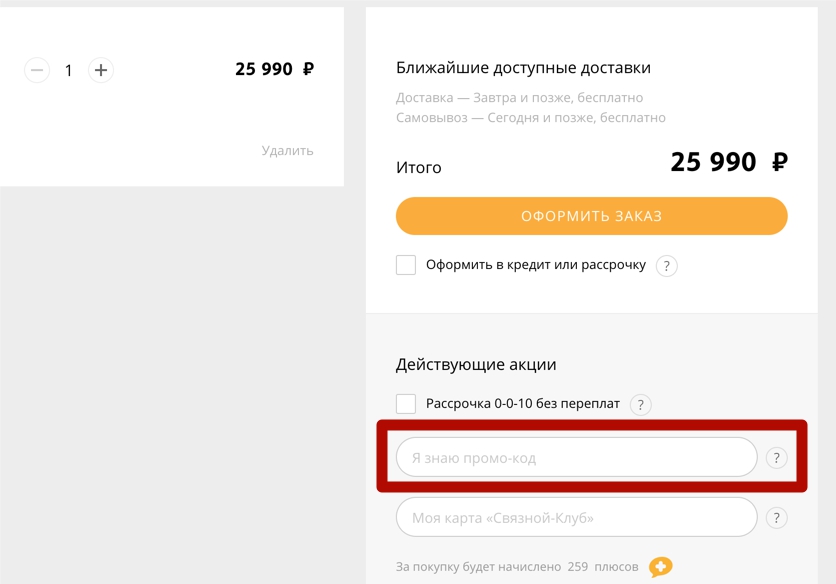This screenshot has width=836, height=584.
Task: Focus the Моя карта «Связной-Клуб» field
Action: point(576,517)
